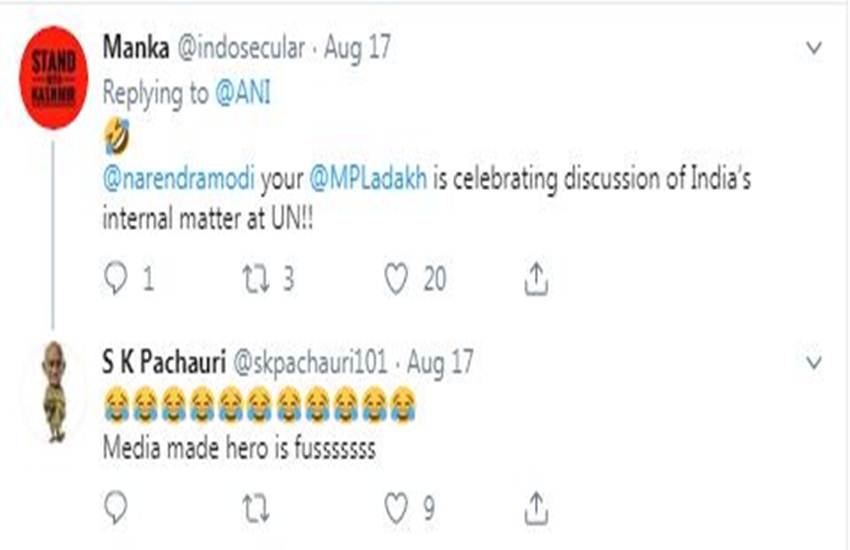Share S K Pachauri's tweet
The image size is (850, 550).
(536, 509)
